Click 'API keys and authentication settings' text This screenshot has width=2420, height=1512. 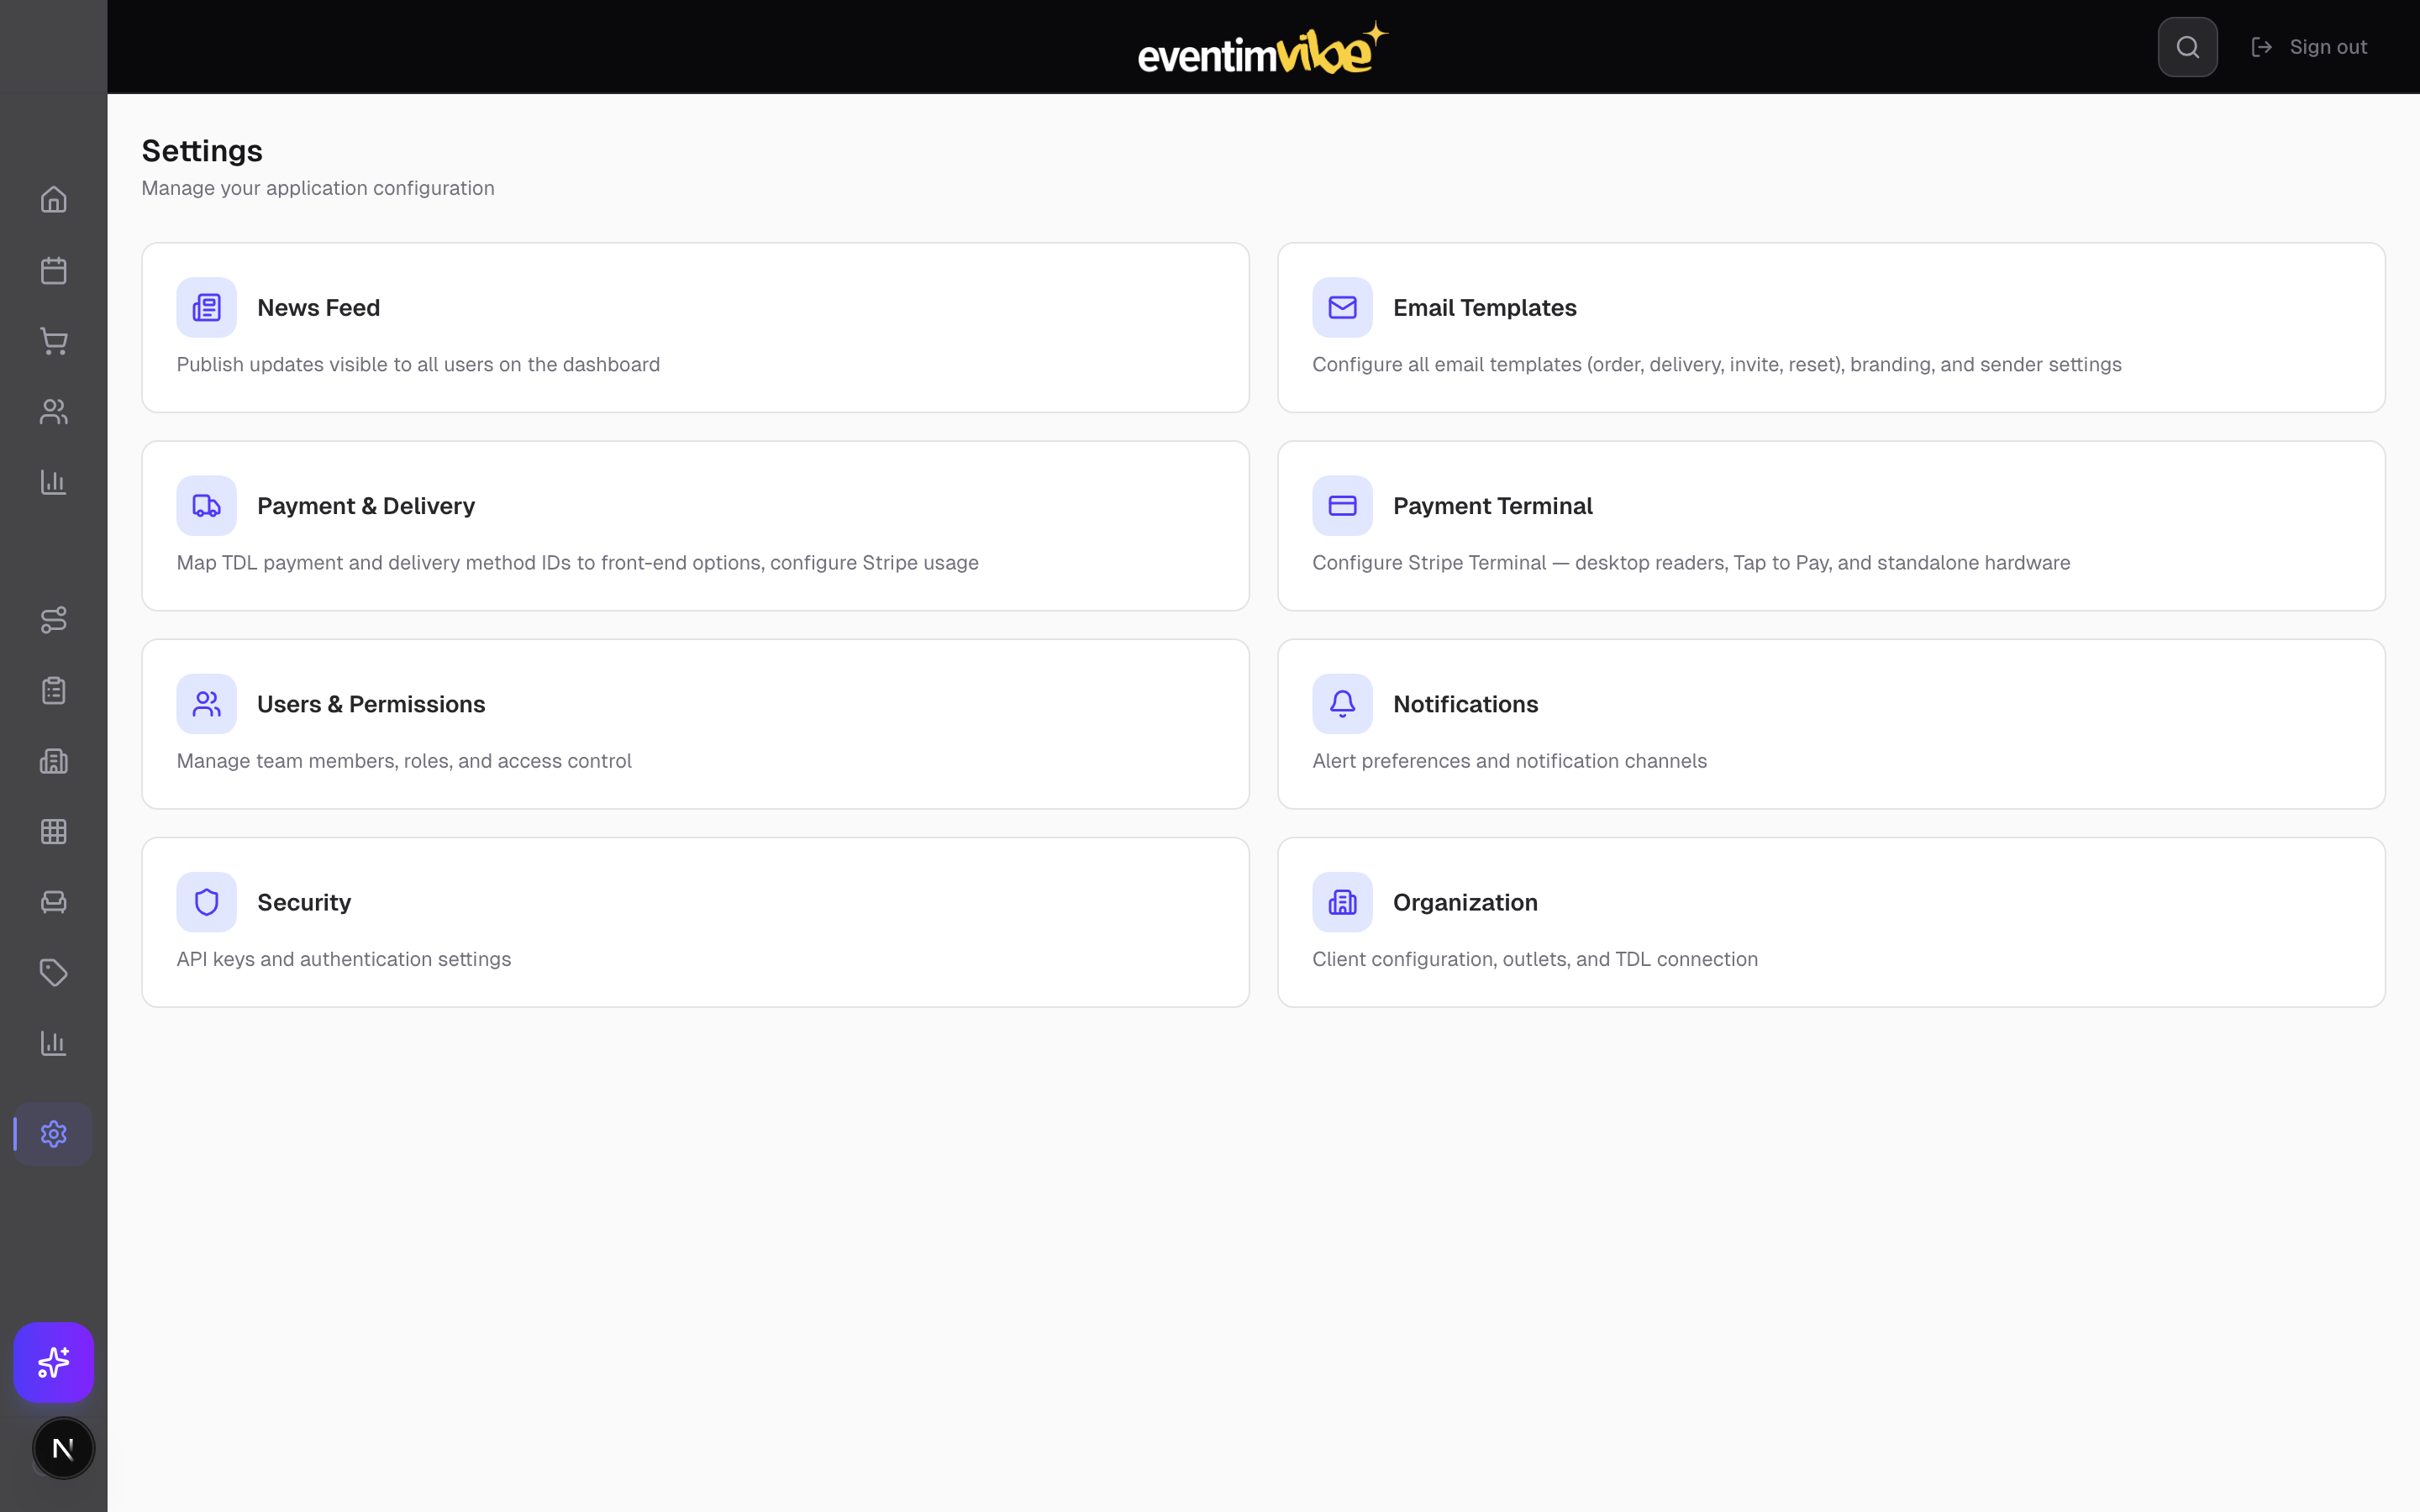click(343, 959)
